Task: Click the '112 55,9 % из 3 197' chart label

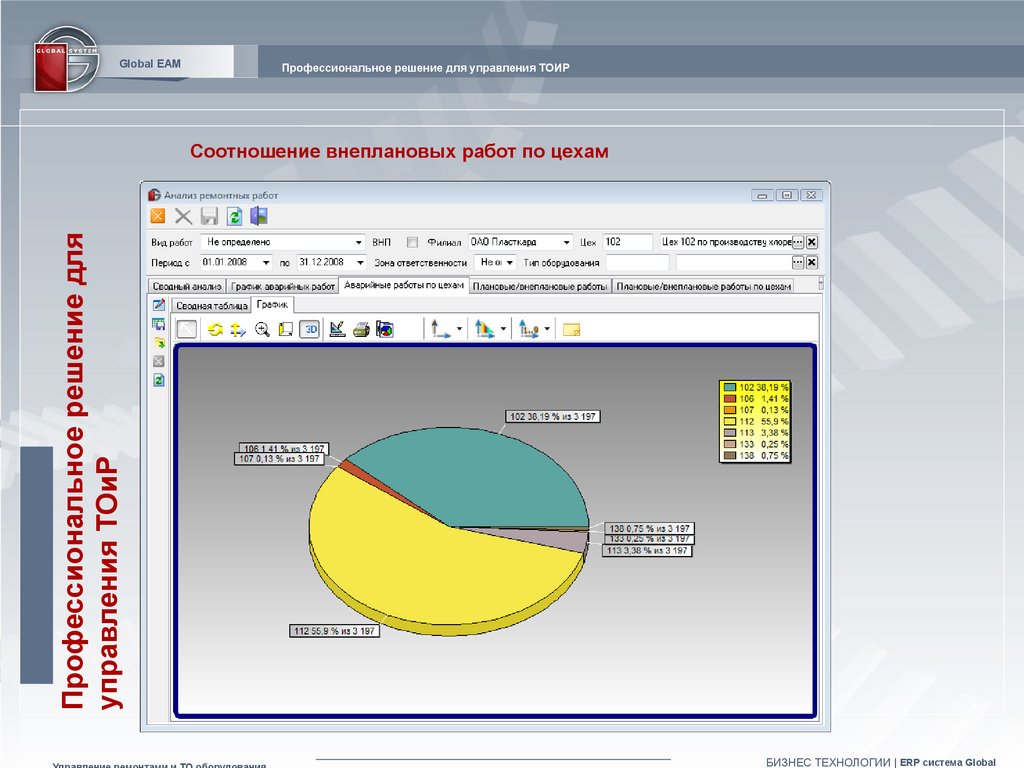Action: pyautogui.click(x=334, y=631)
